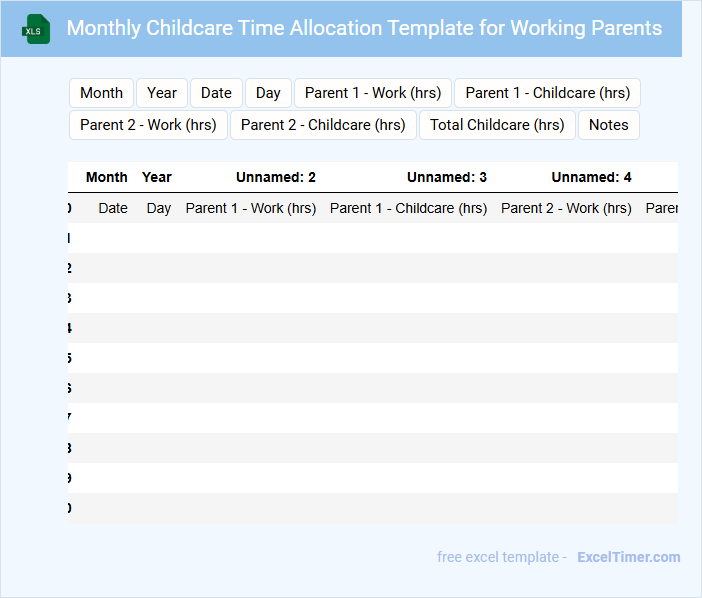Select the Year tag button
Image resolution: width=702 pixels, height=598 pixels.
[162, 93]
